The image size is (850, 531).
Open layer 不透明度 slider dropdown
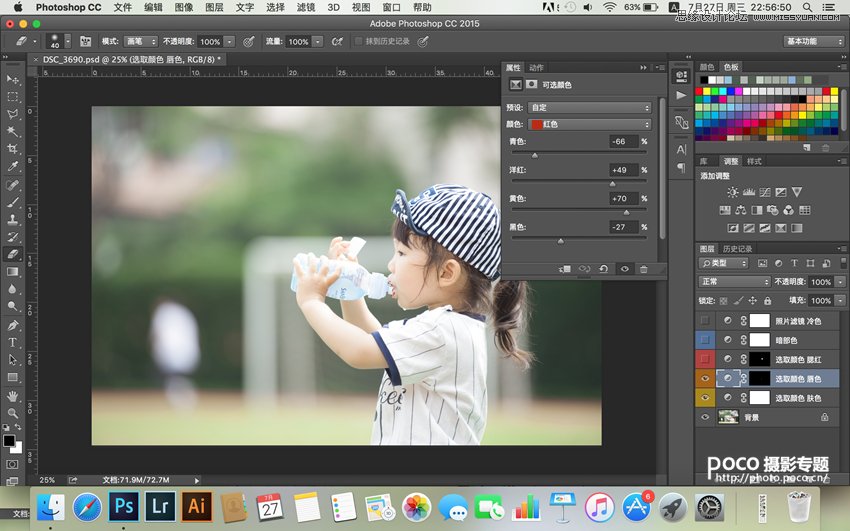pos(841,282)
